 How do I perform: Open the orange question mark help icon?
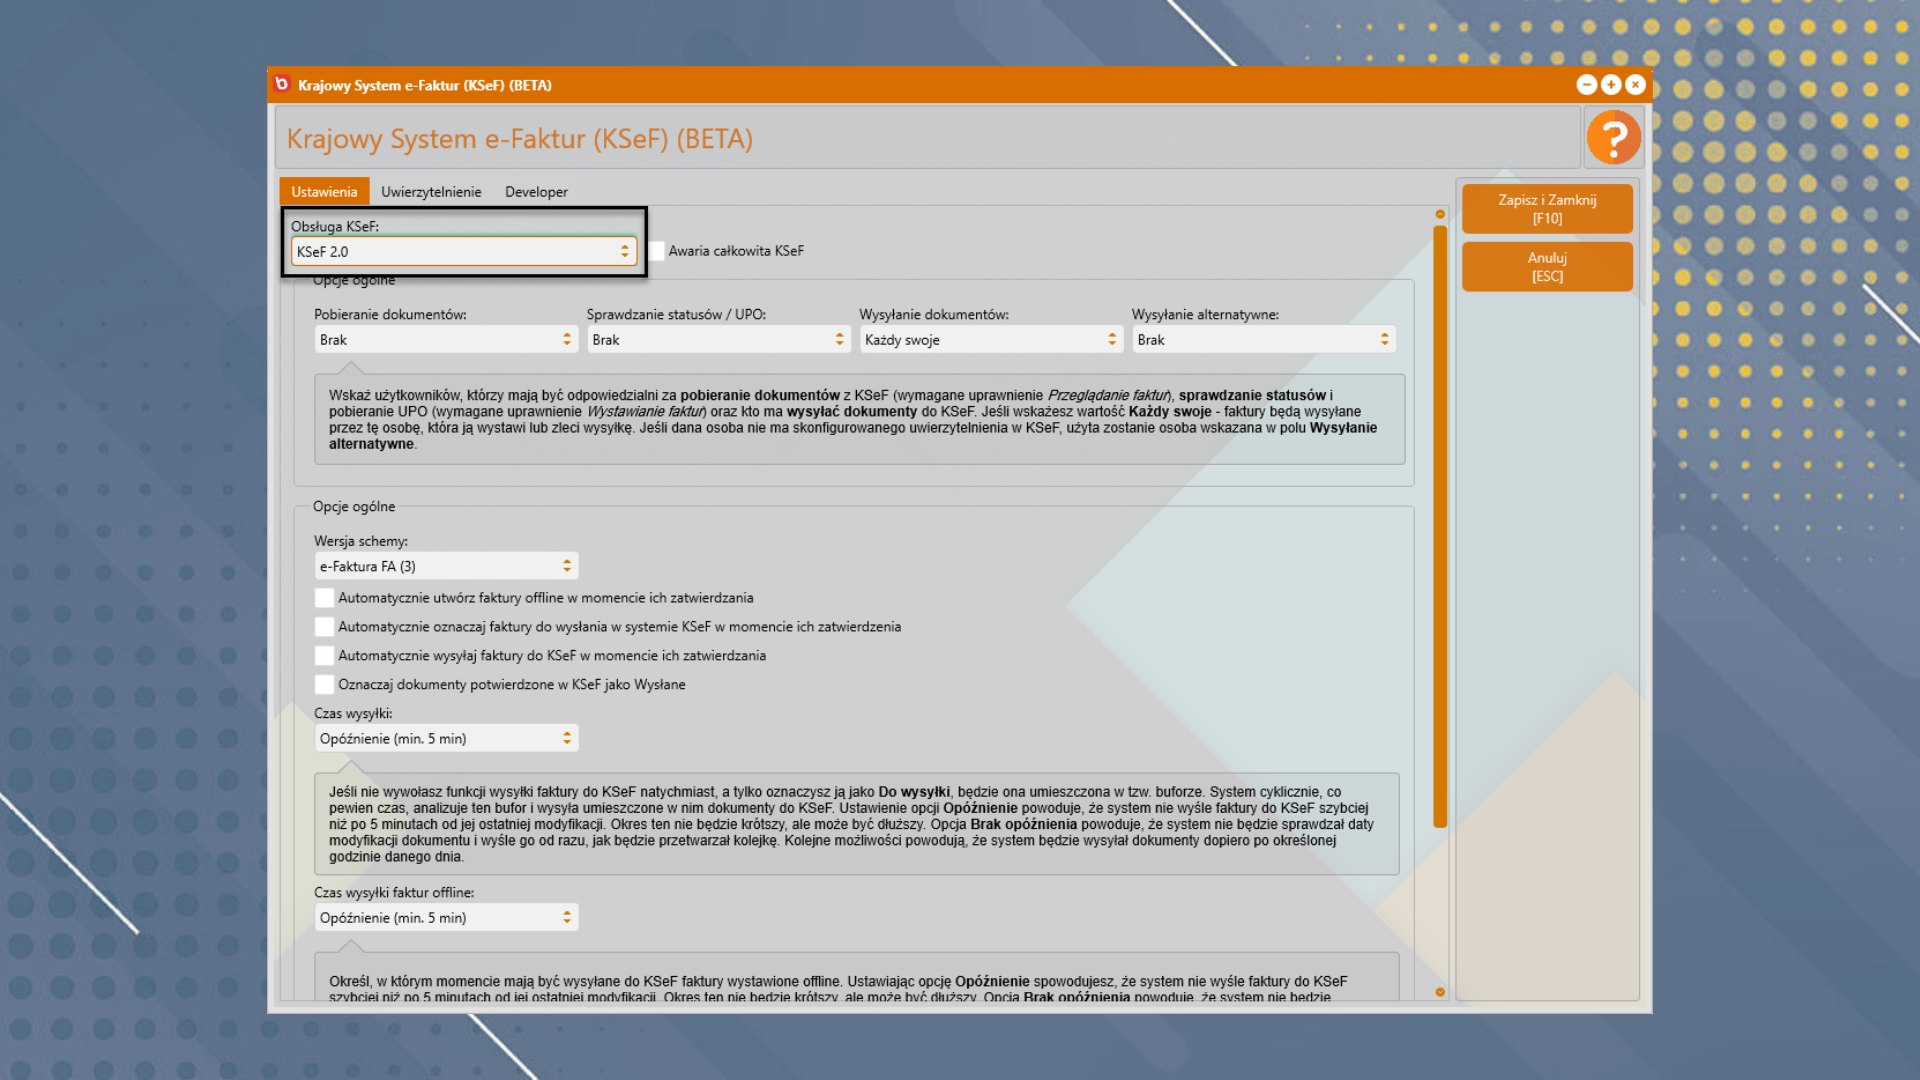[1613, 138]
